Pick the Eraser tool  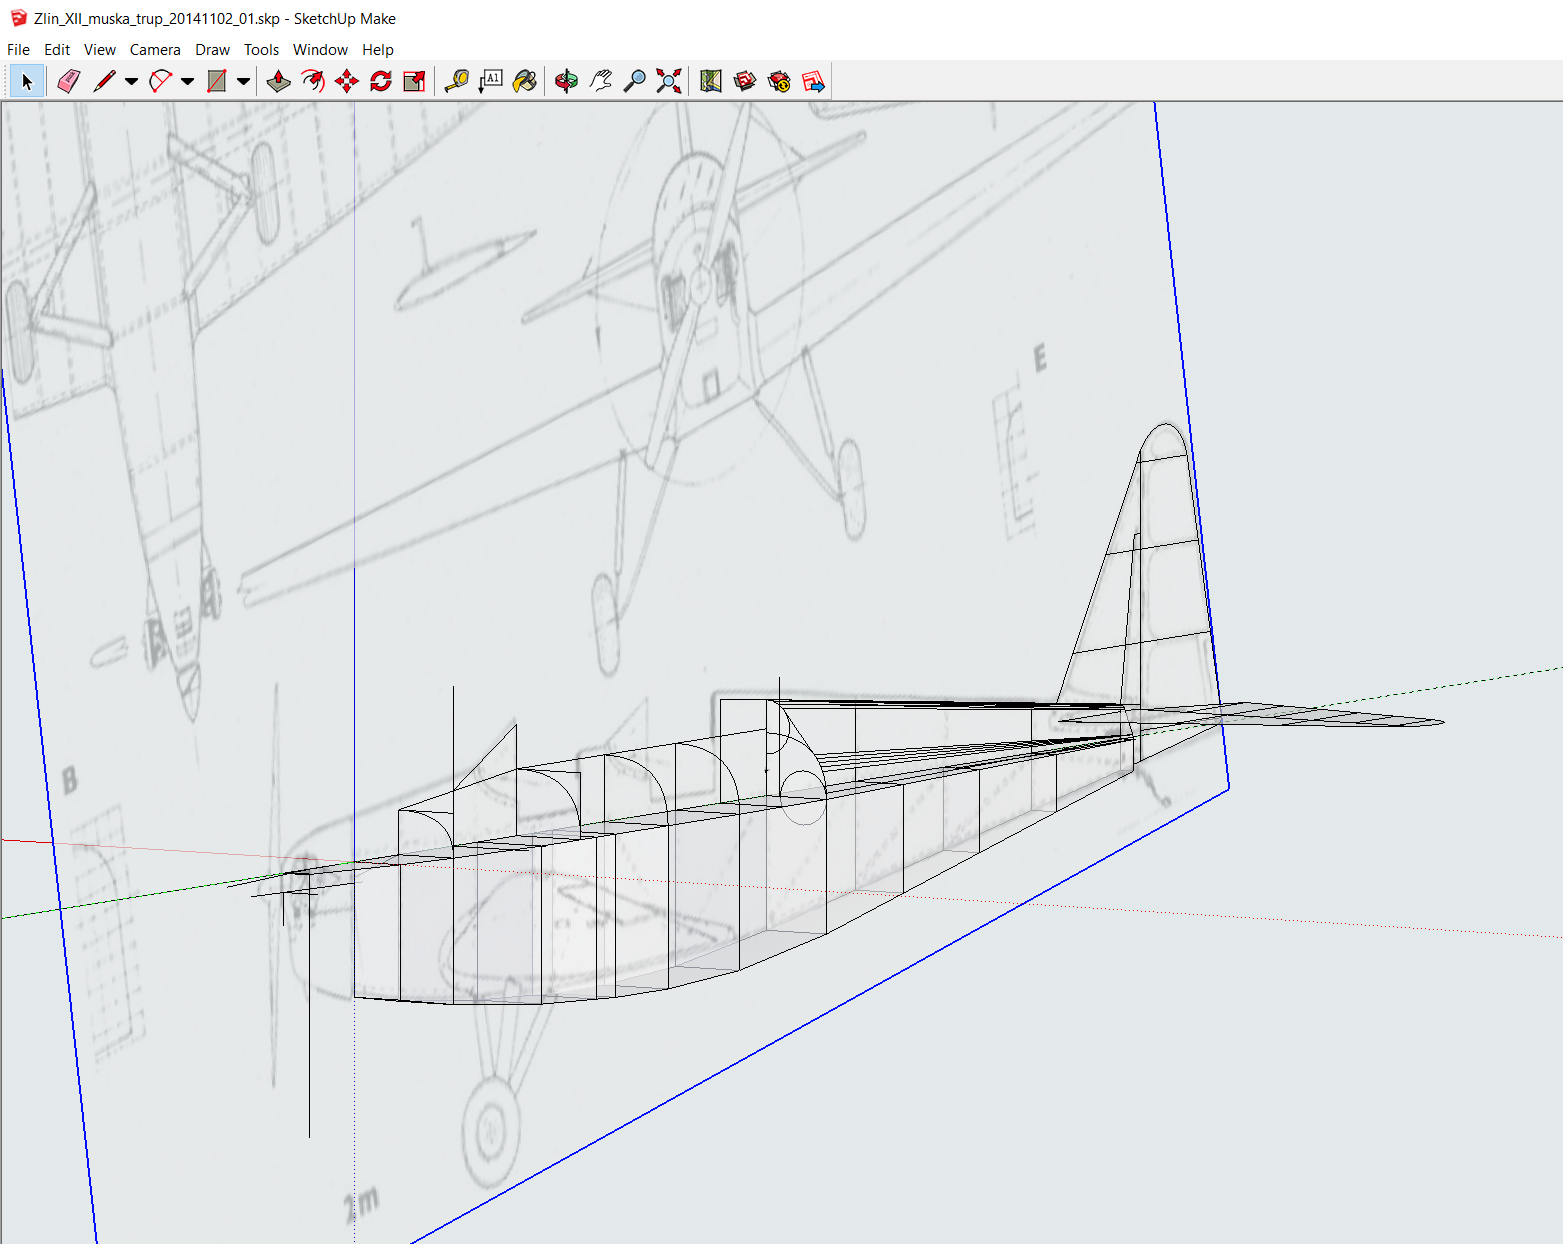point(68,81)
